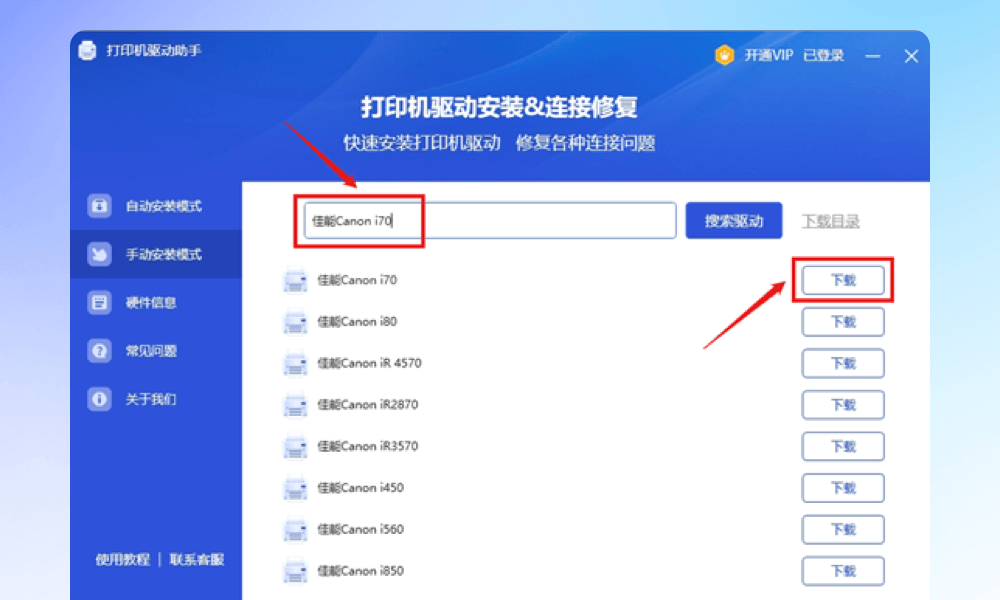Download the Canon i560 driver

point(843,530)
